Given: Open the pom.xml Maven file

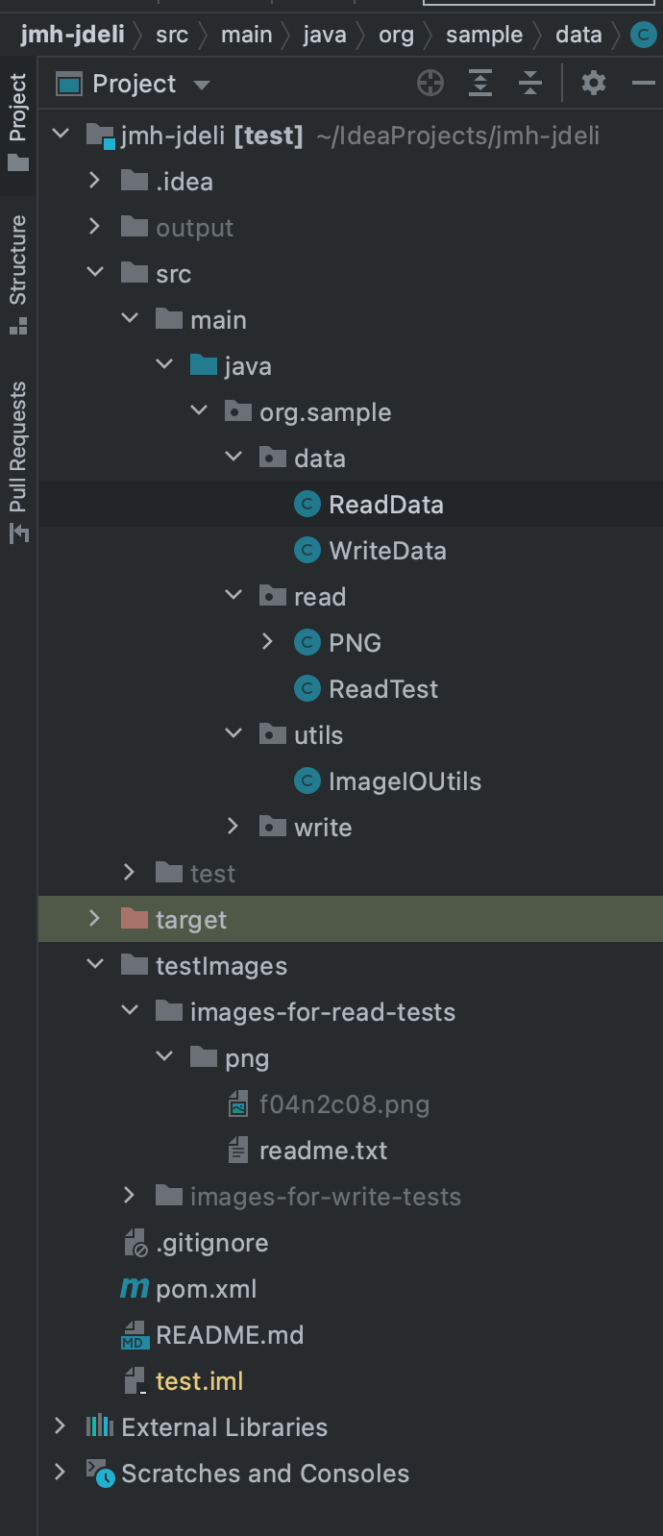Looking at the screenshot, I should pos(206,1289).
